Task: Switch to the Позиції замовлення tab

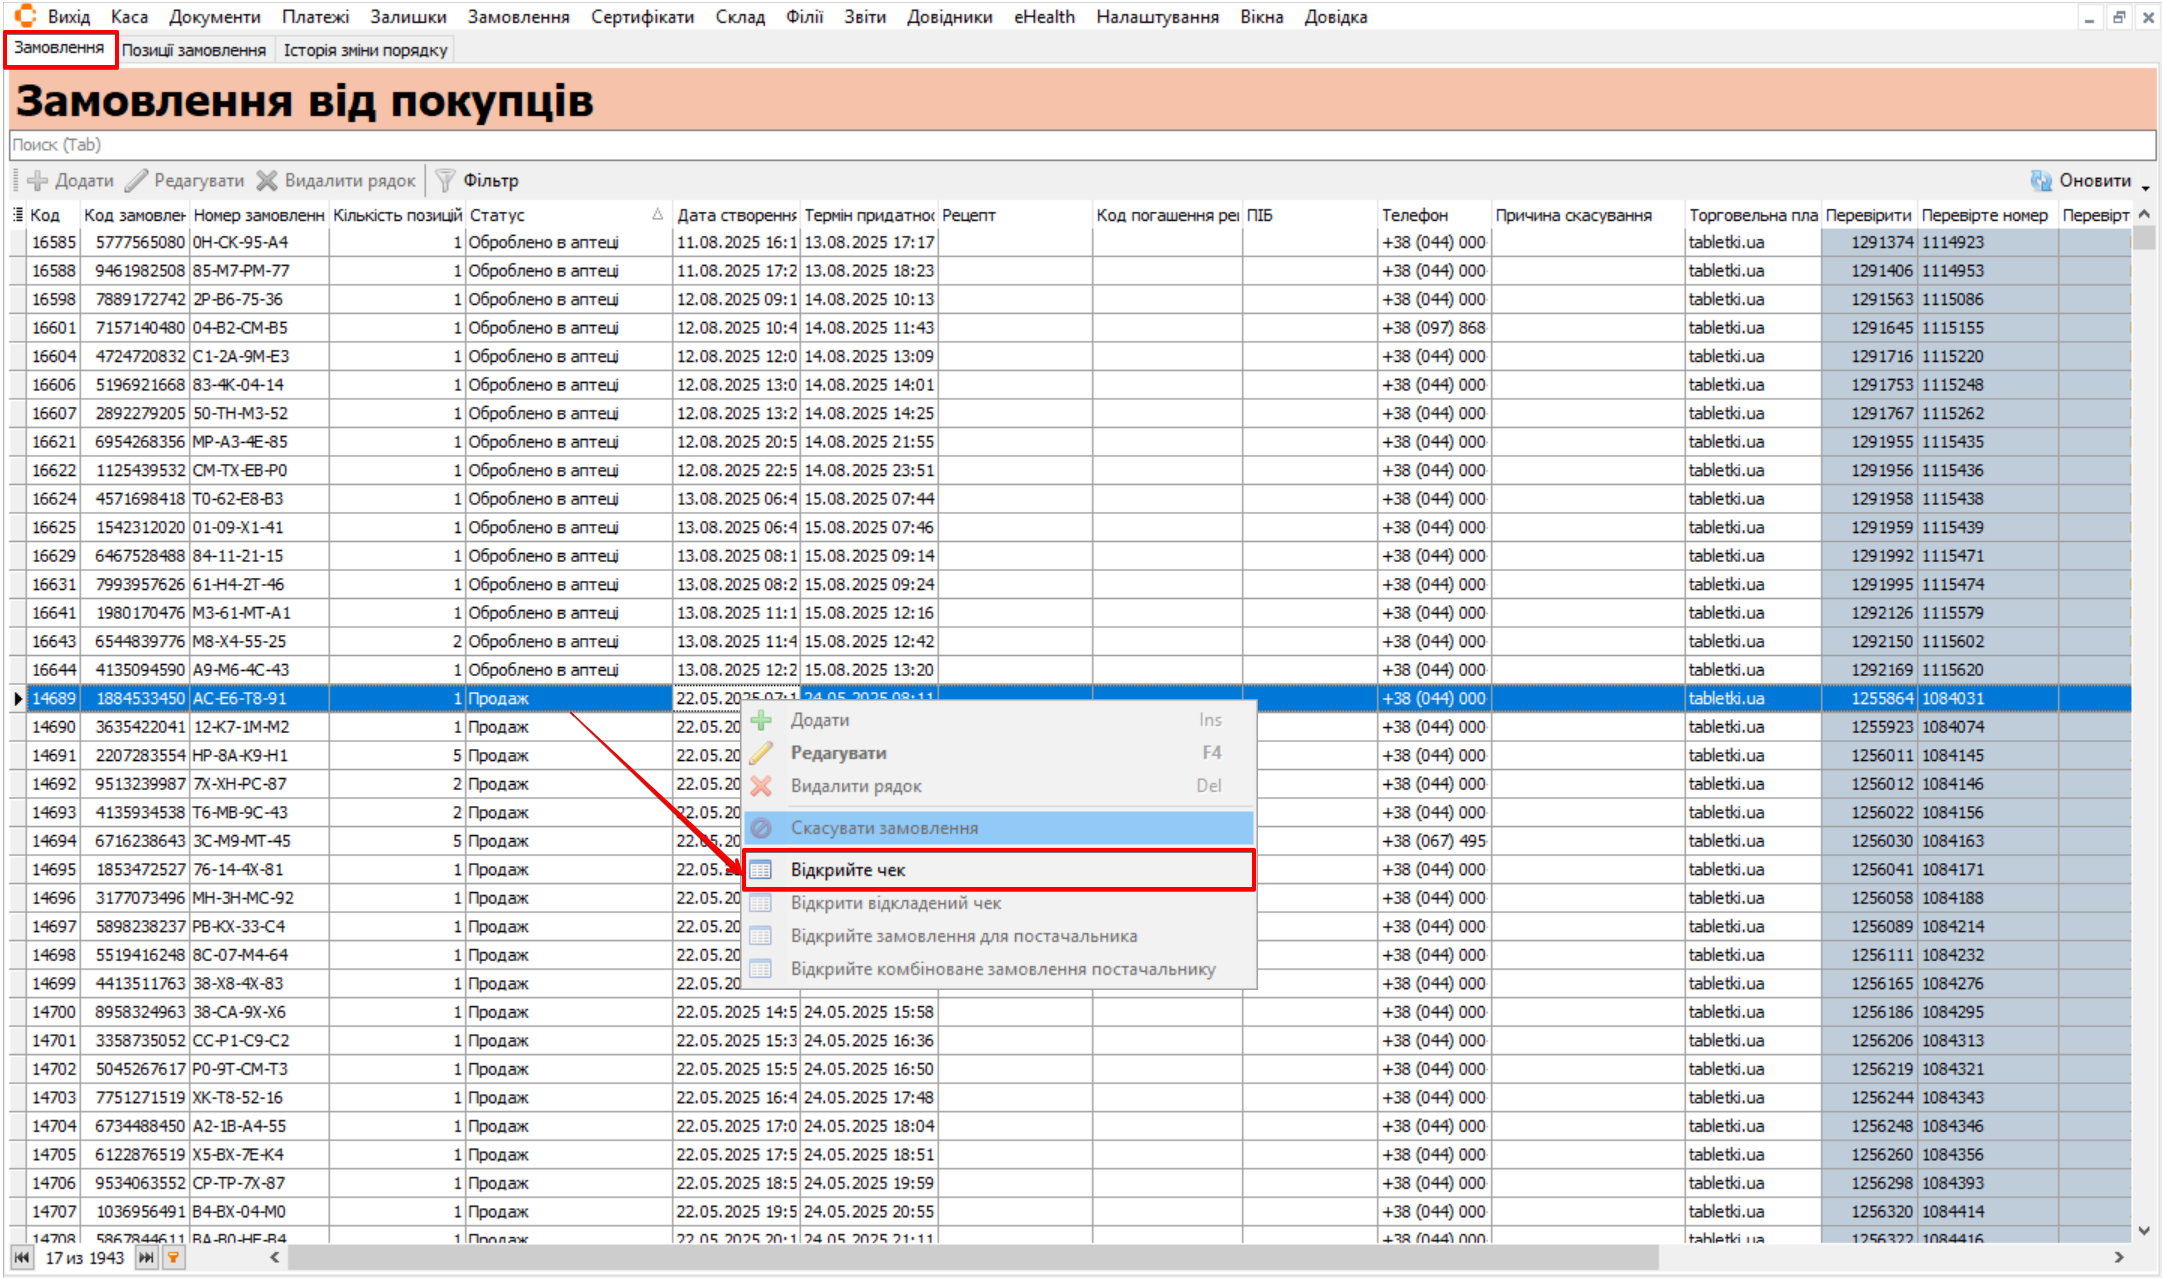Action: 194,50
